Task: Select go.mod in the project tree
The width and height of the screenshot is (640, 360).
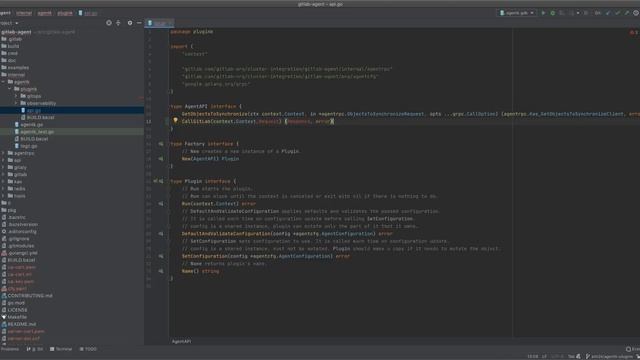Action: point(16,303)
